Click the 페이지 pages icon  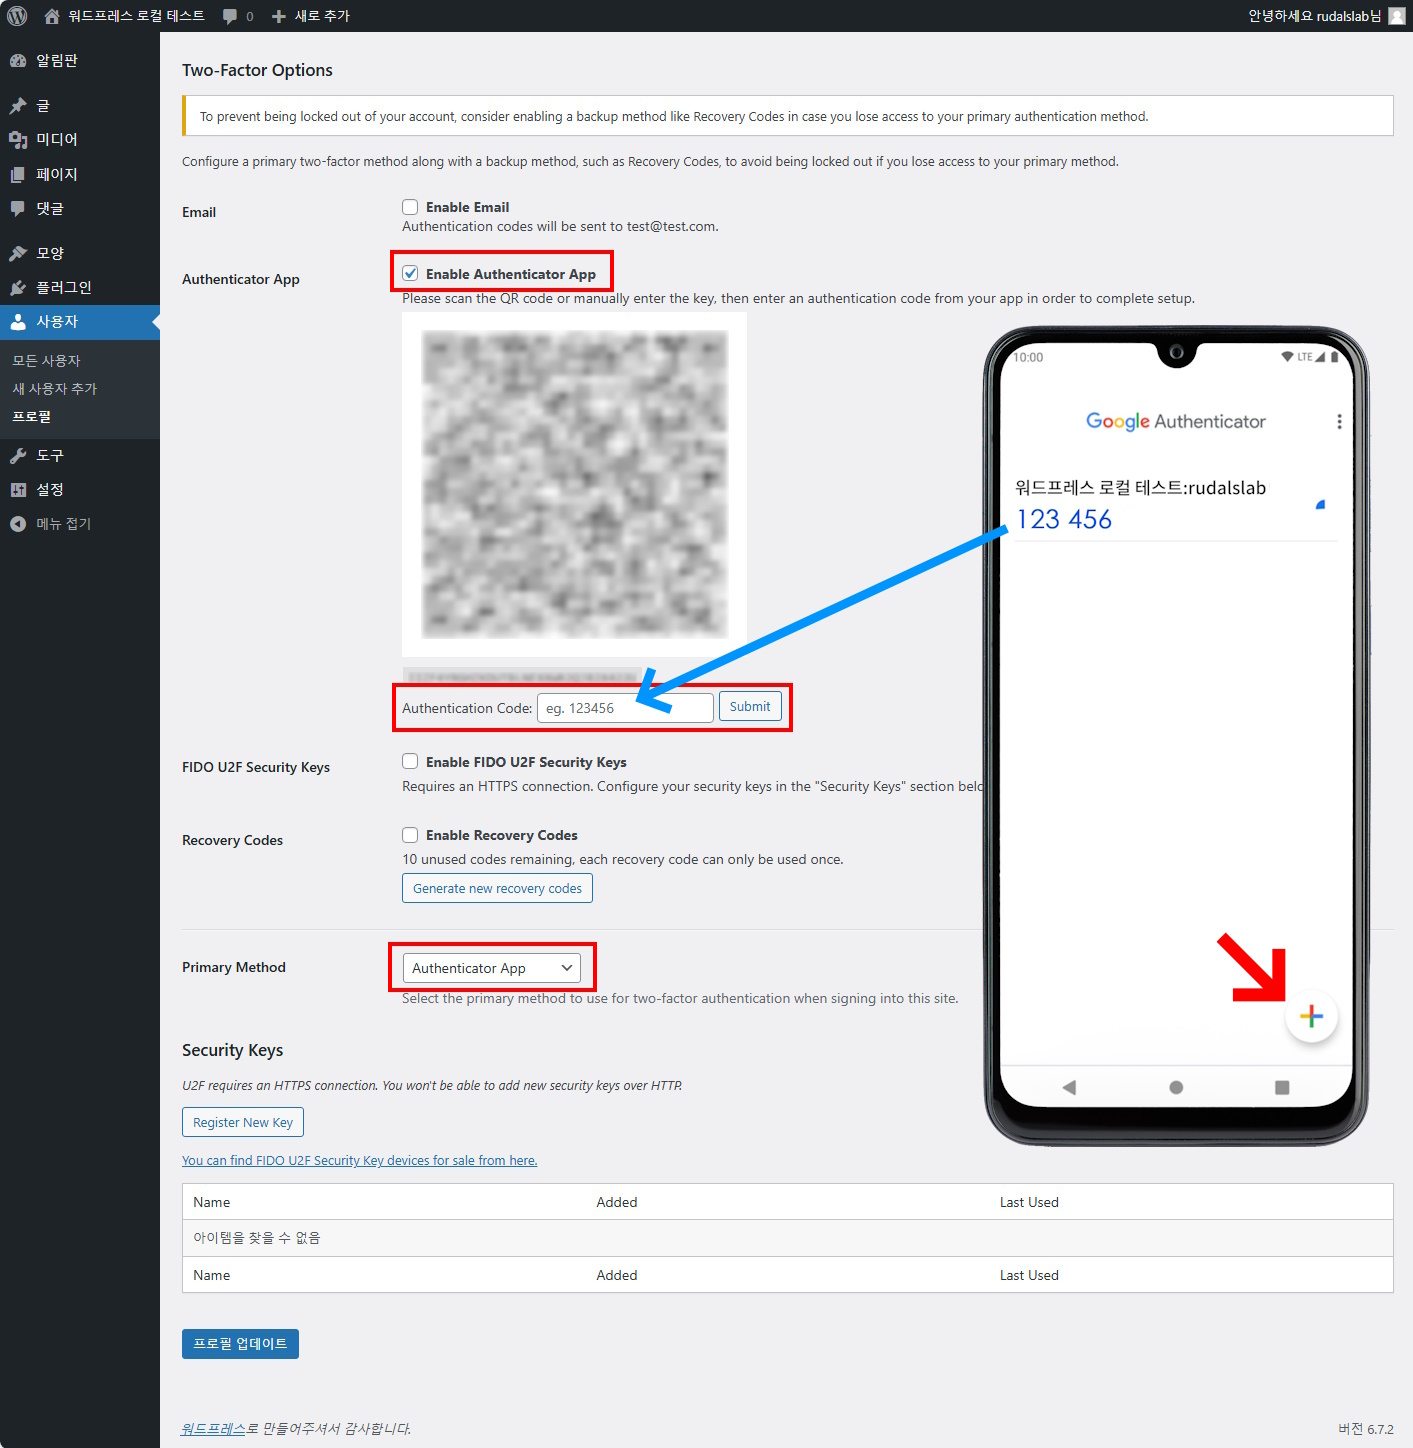point(18,174)
